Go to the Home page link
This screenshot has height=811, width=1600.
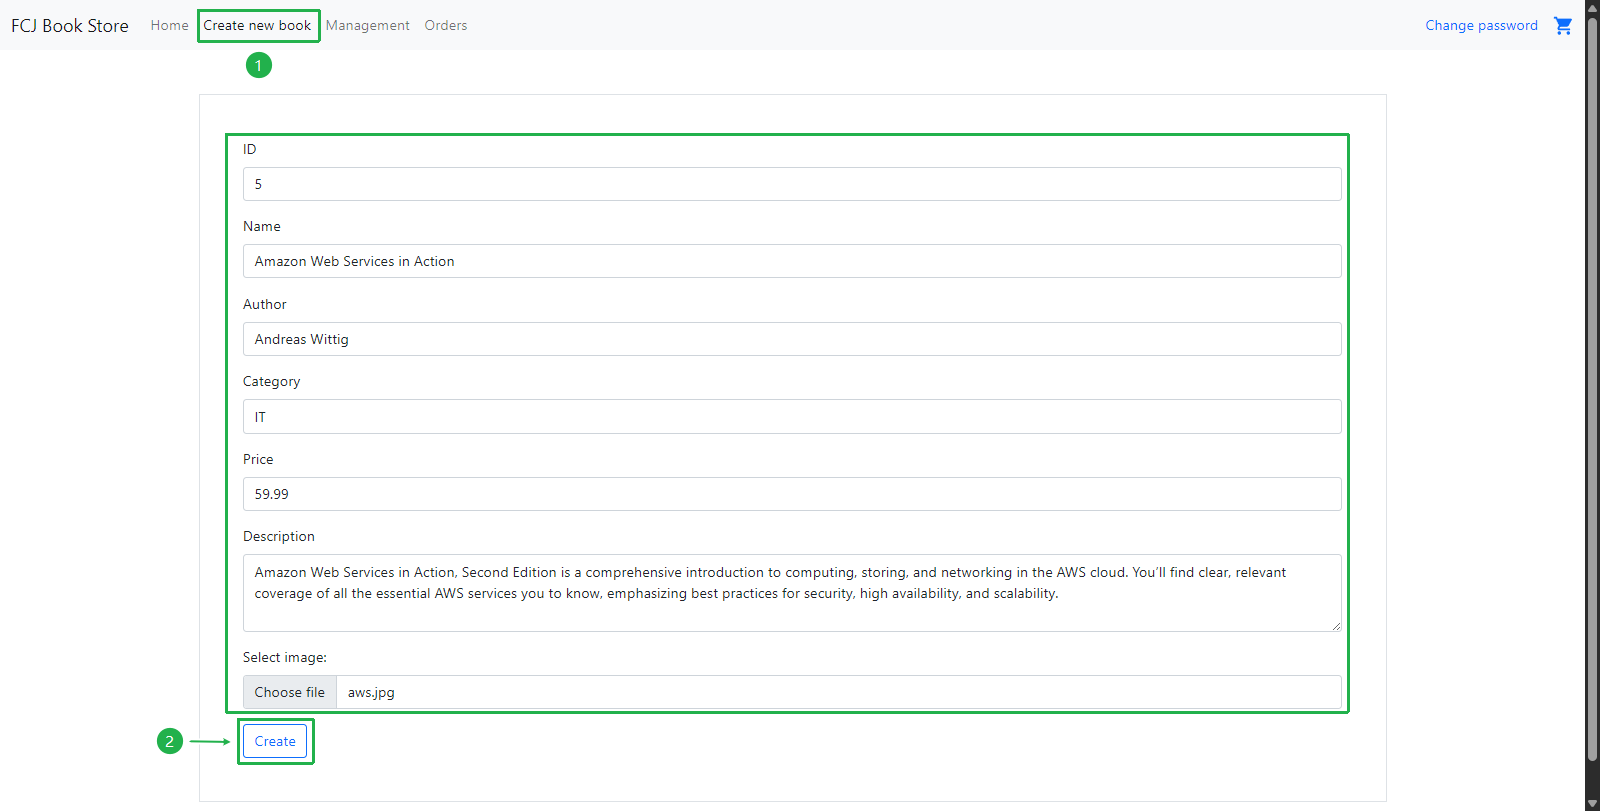coord(169,25)
